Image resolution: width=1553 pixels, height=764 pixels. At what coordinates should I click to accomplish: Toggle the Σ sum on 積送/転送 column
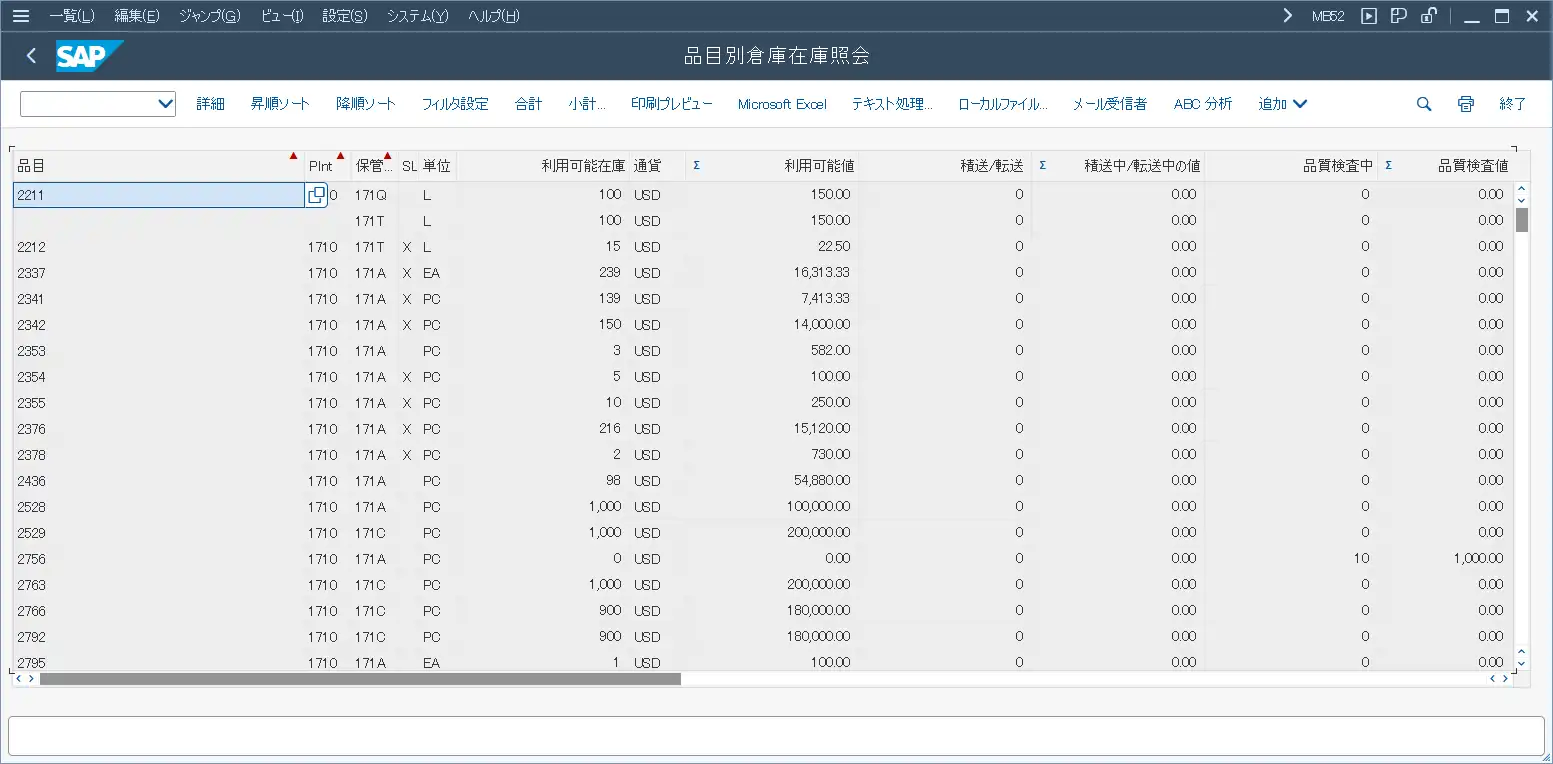tap(1043, 165)
